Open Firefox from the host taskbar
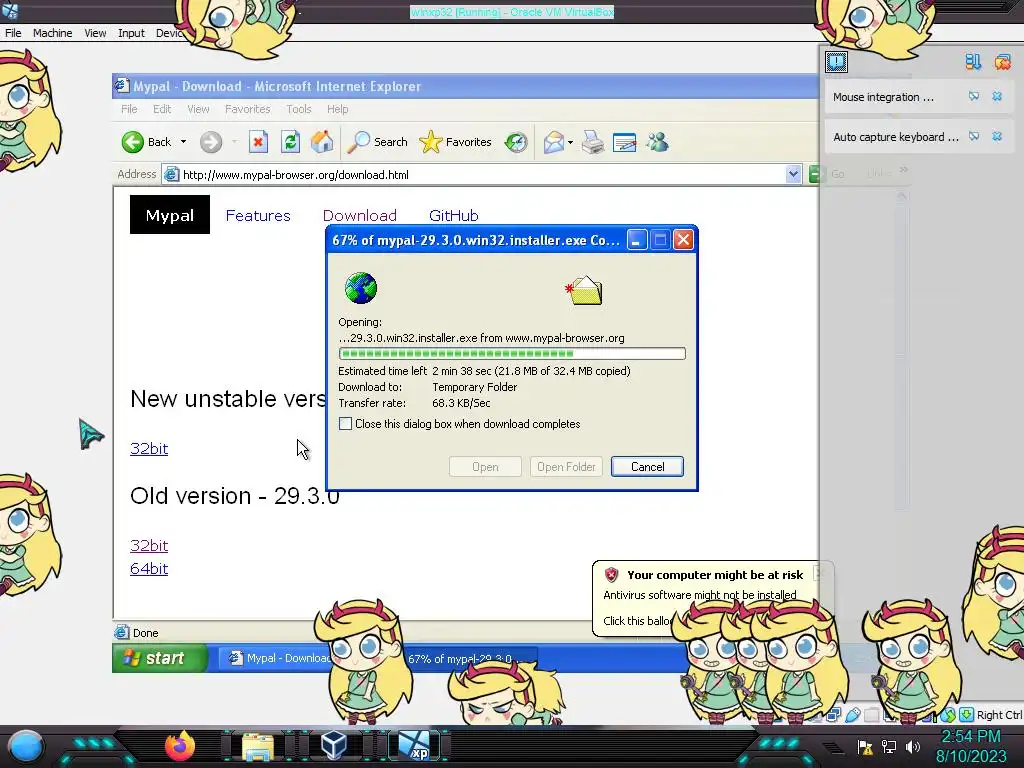Viewport: 1024px width, 768px height. [x=180, y=745]
